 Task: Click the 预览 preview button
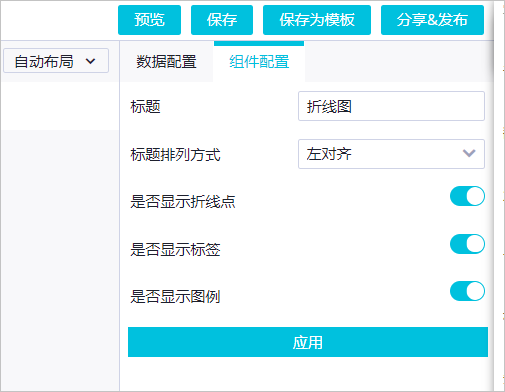click(149, 20)
